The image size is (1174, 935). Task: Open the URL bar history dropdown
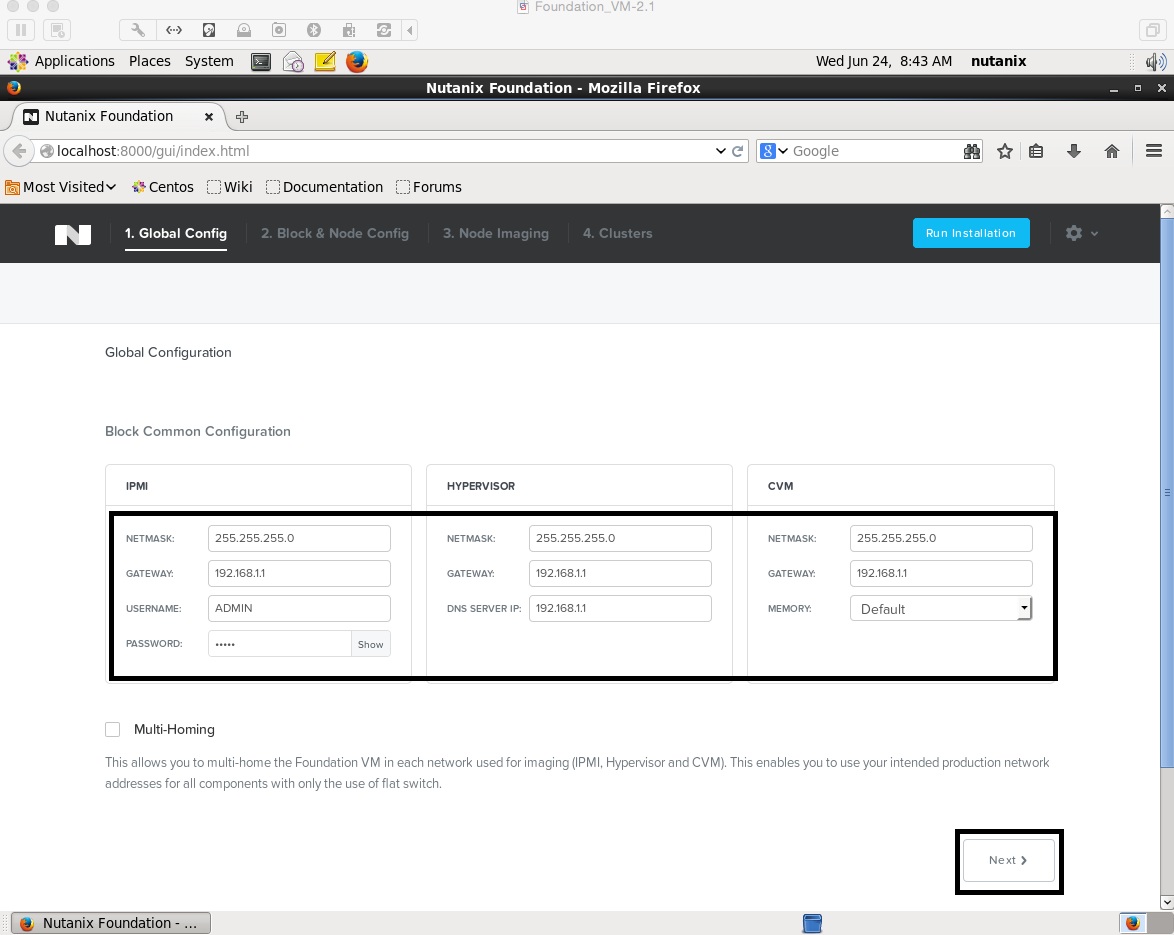[x=721, y=152]
